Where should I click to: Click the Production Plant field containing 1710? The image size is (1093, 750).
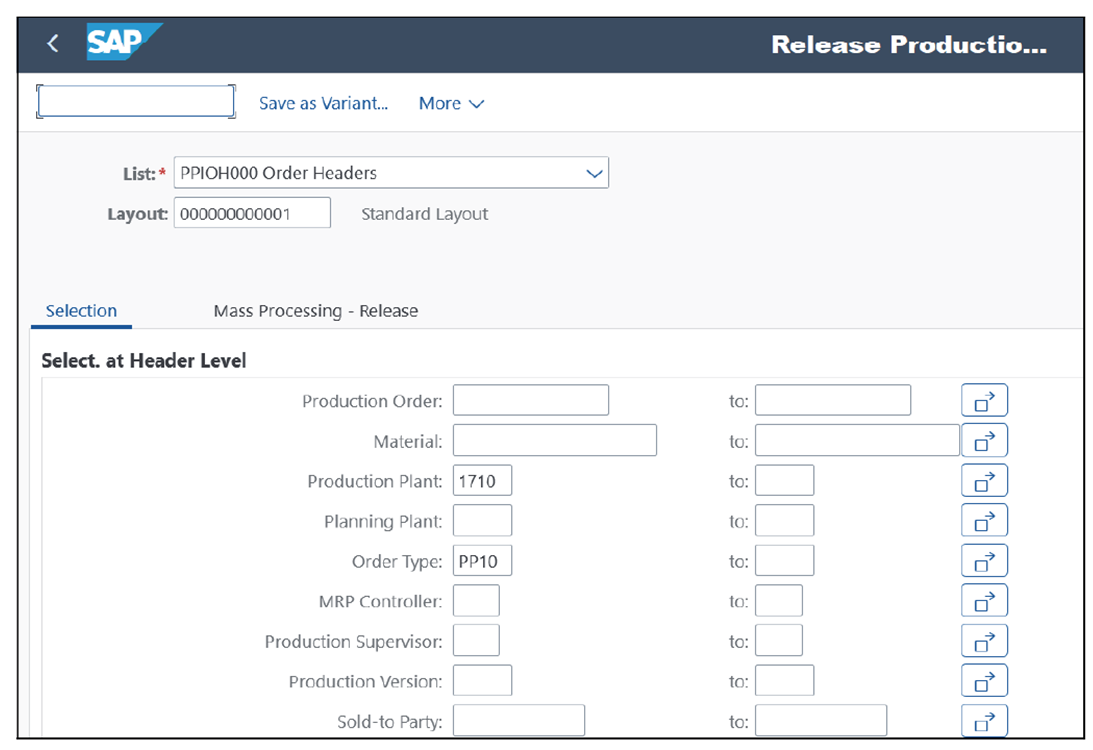482,480
